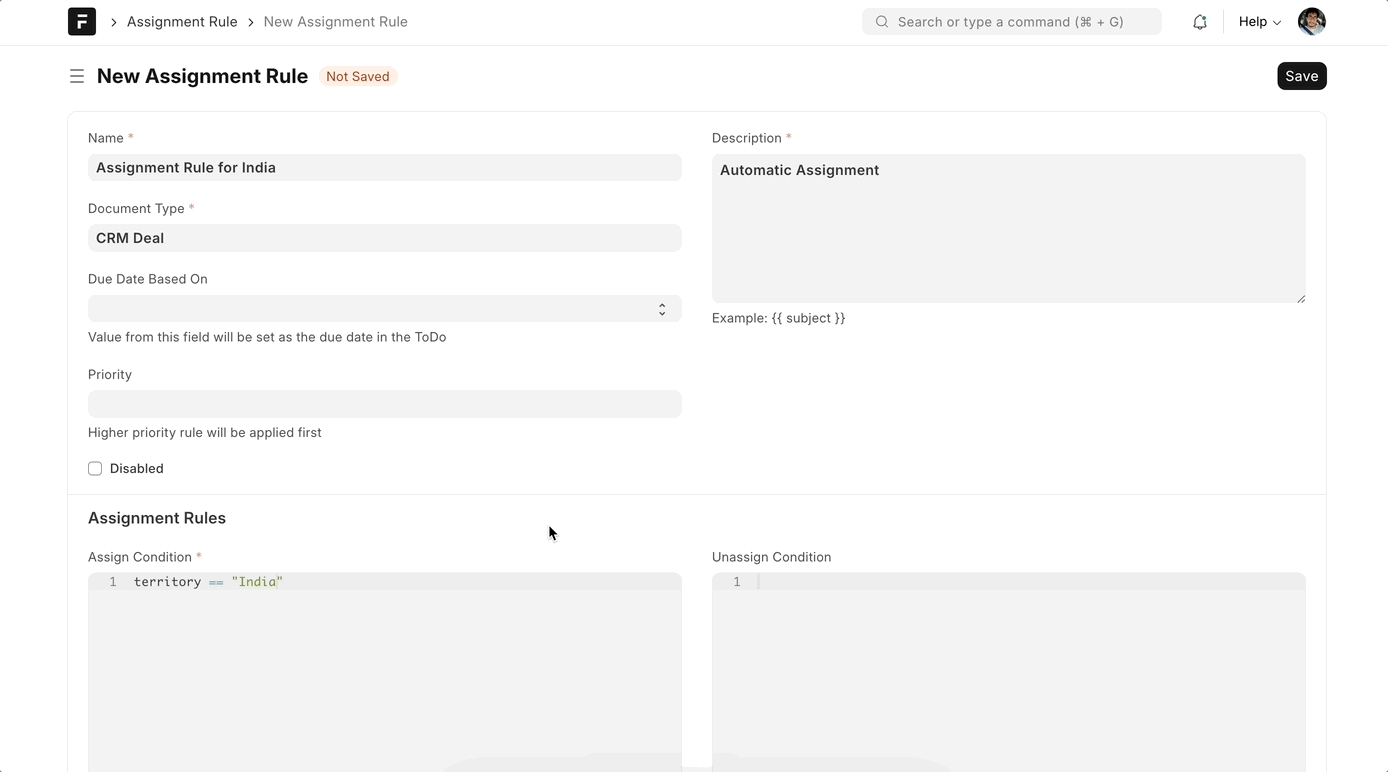Tick the Disabled checkbox

(95, 469)
